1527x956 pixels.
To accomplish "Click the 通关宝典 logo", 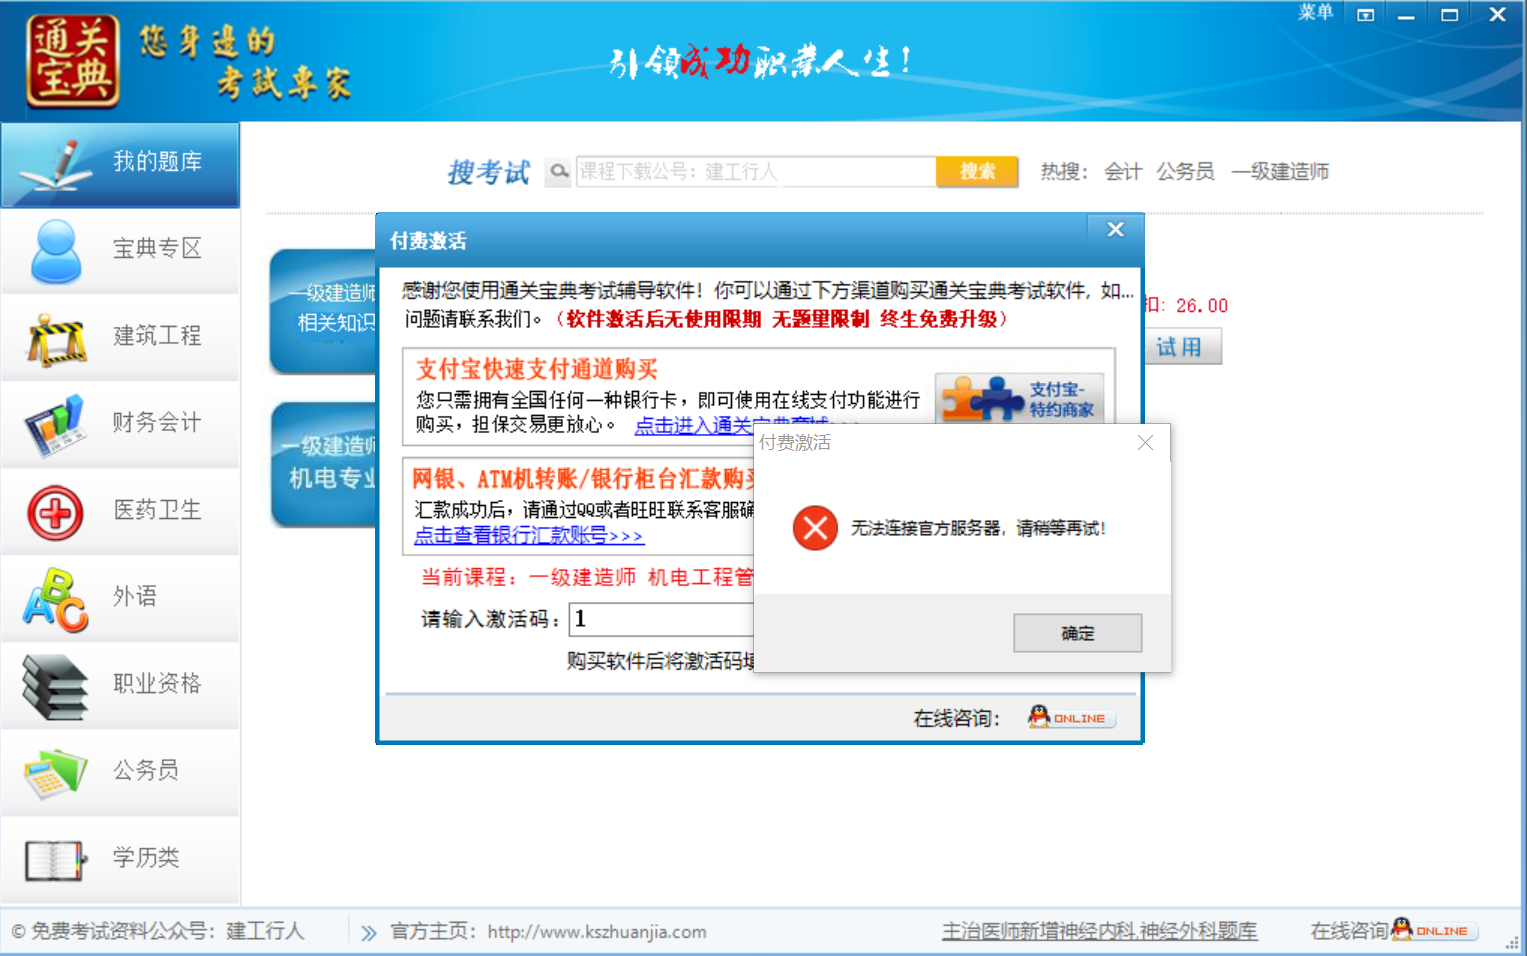I will click(73, 62).
